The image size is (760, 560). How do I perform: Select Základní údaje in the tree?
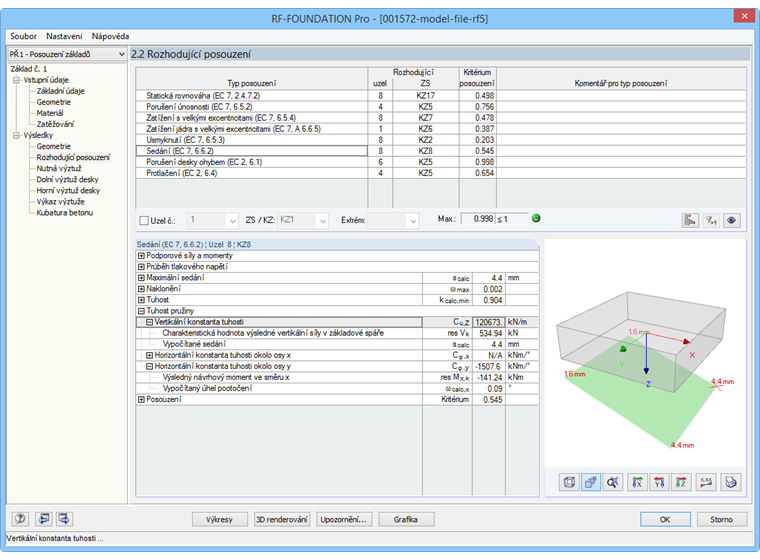[x=61, y=91]
